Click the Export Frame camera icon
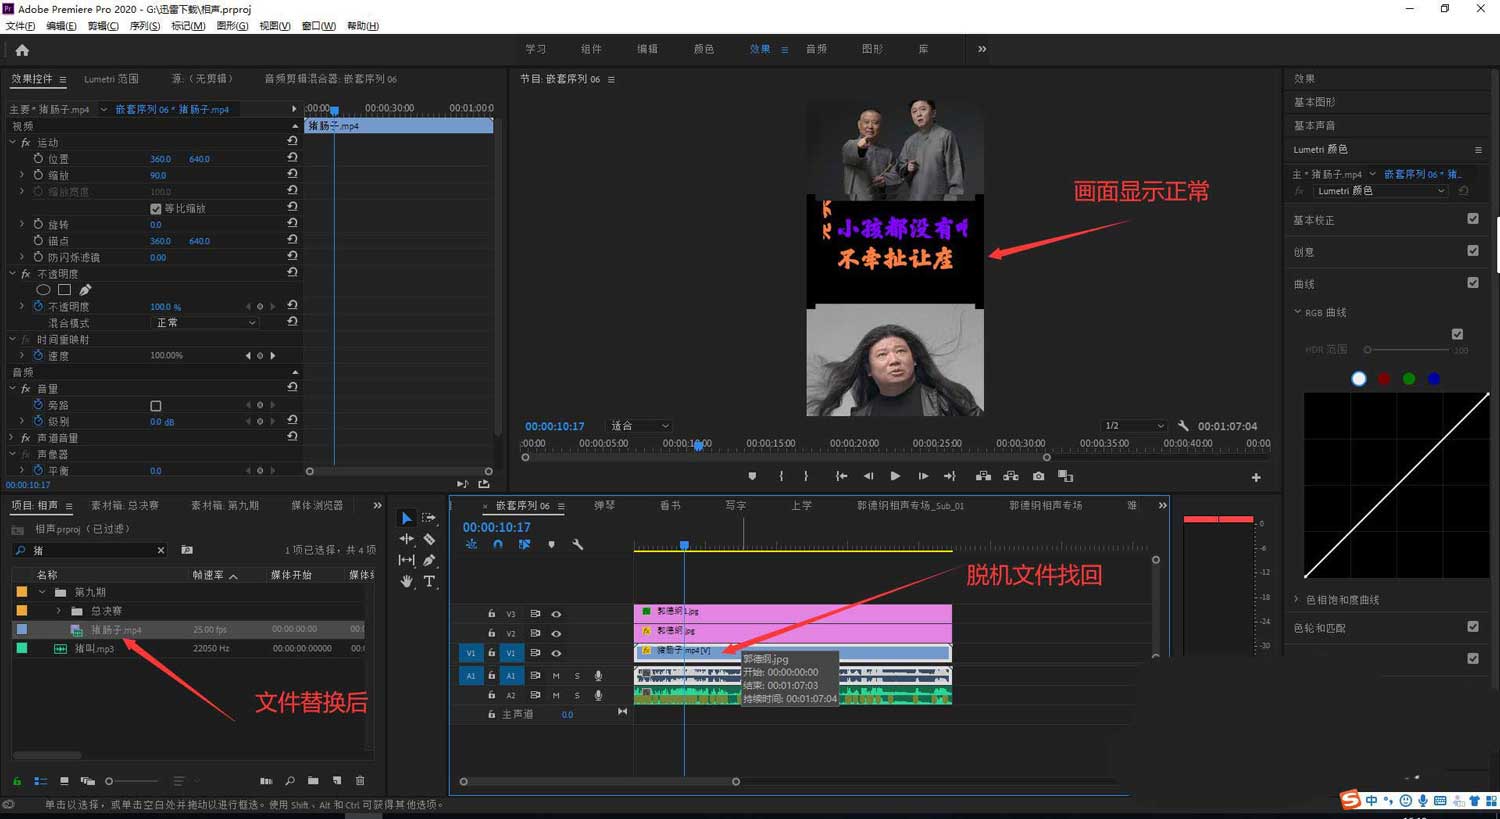1500x819 pixels. (1038, 476)
